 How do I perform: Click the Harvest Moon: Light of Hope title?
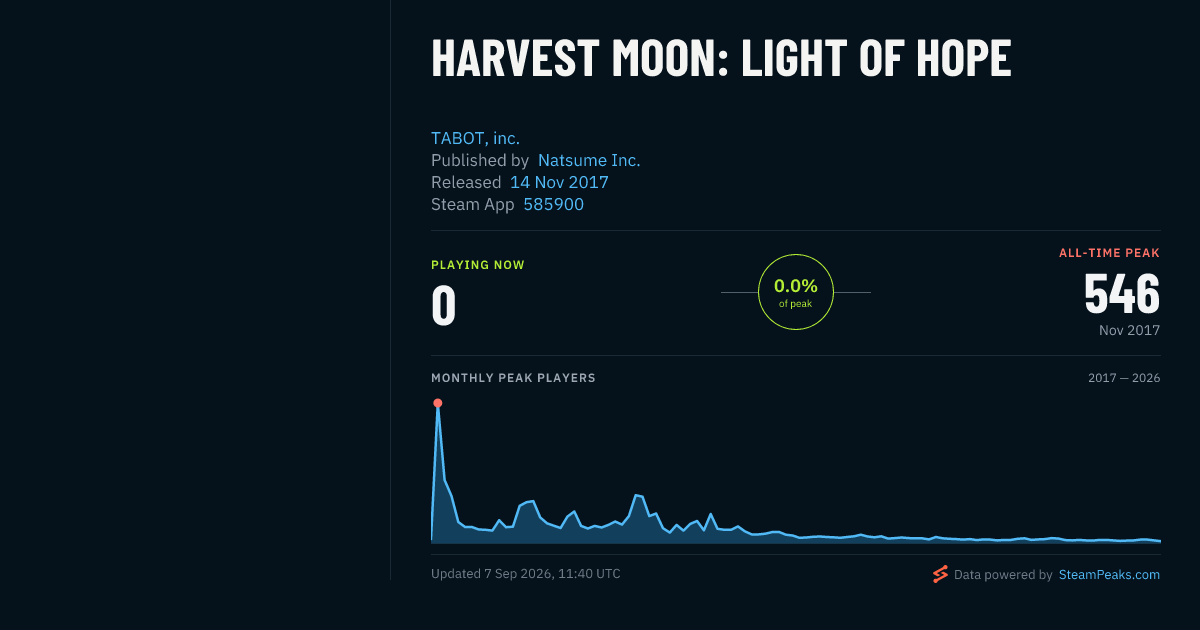tap(721, 58)
